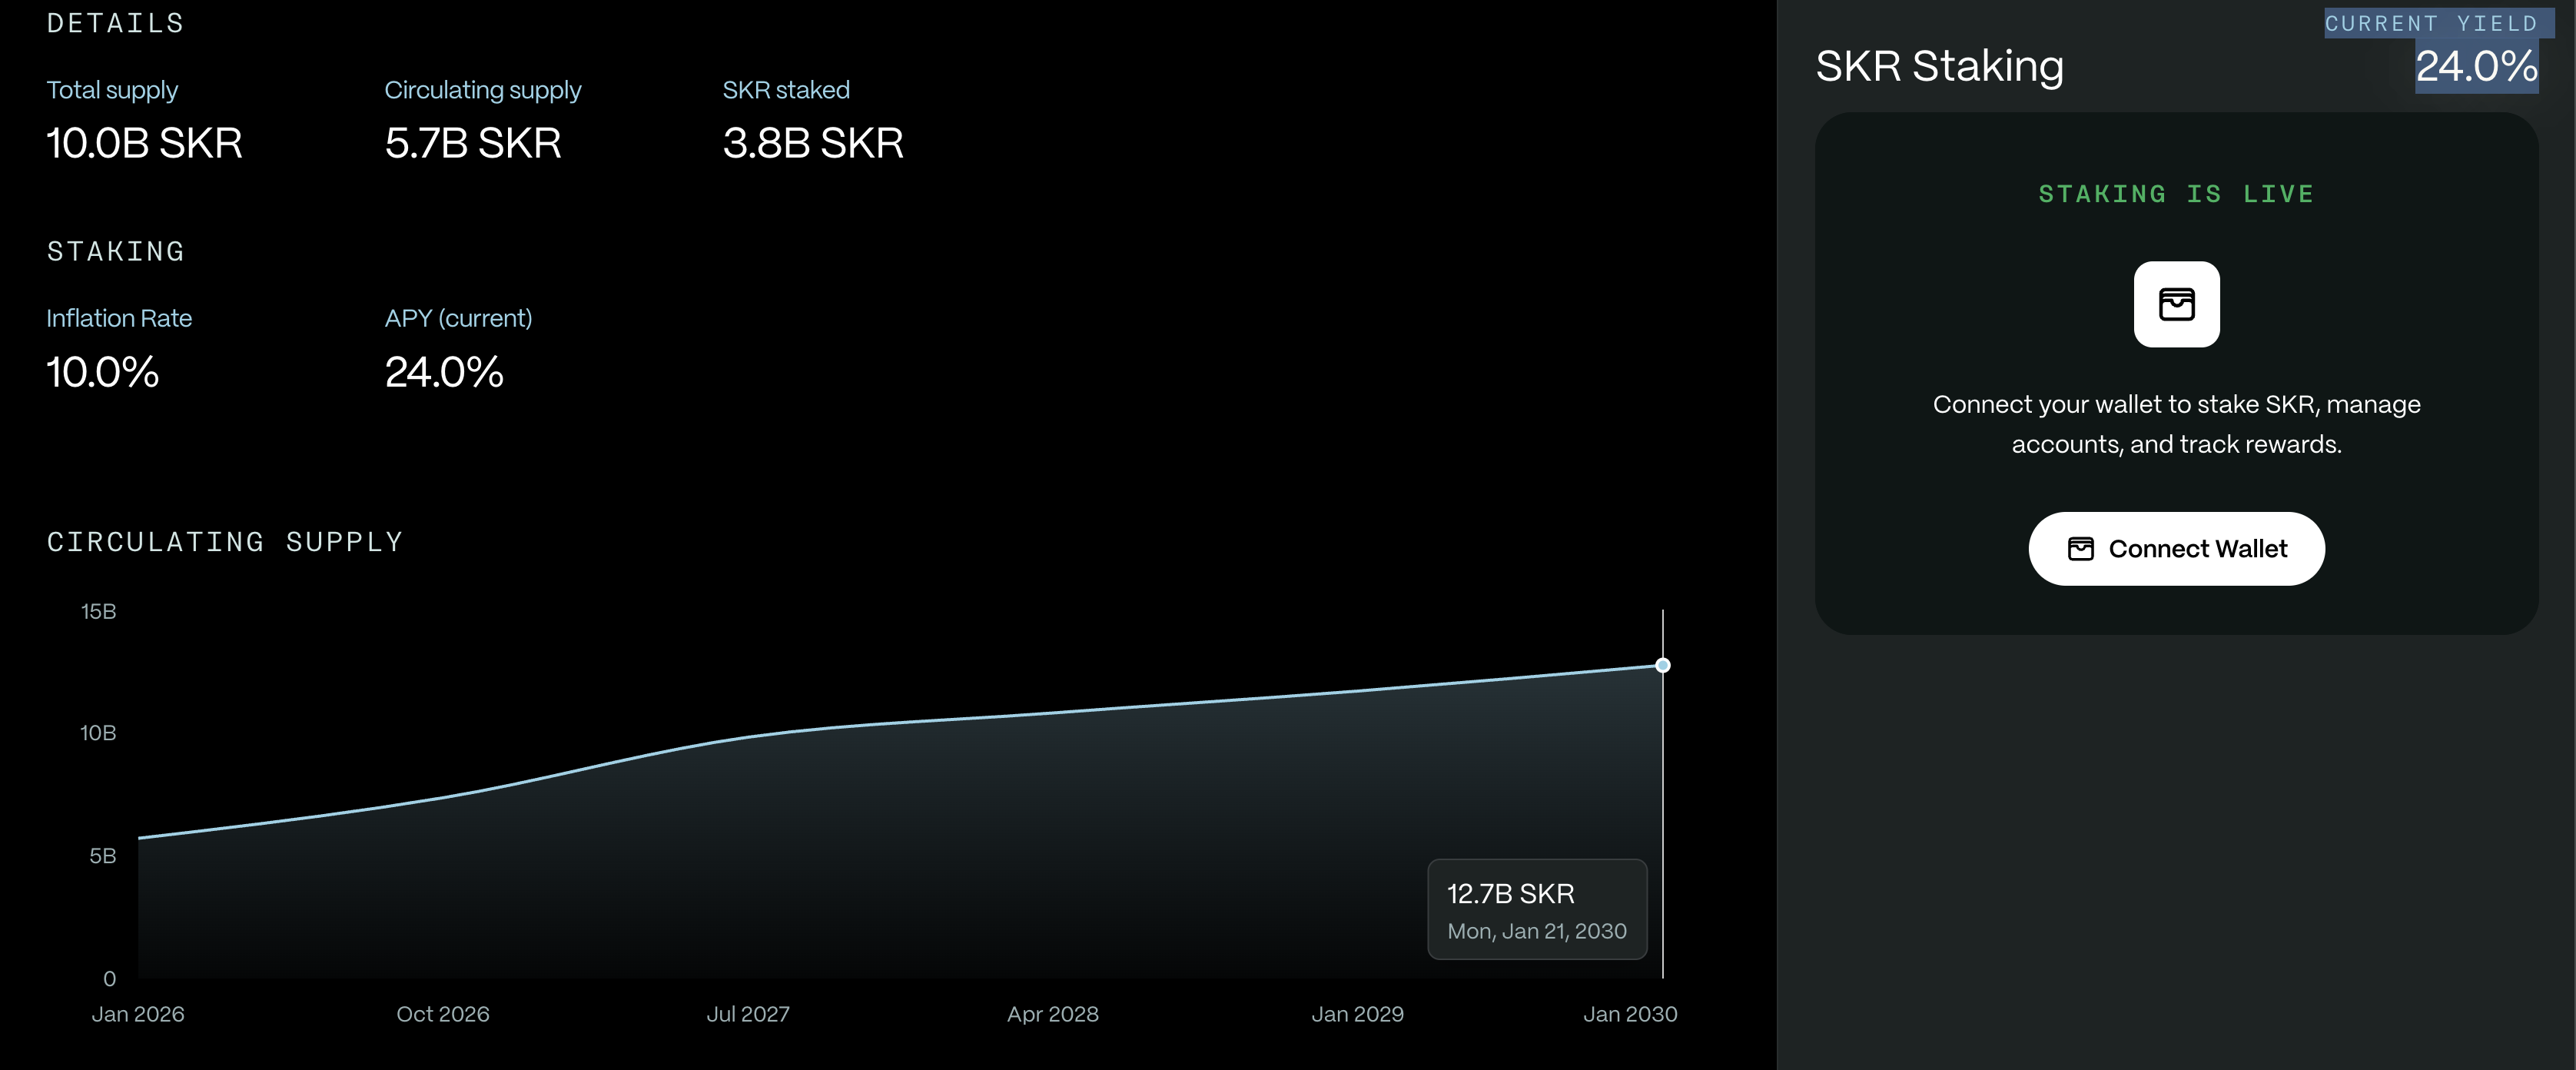Image resolution: width=2576 pixels, height=1070 pixels.
Task: Click the SKR staked label
Action: [785, 90]
